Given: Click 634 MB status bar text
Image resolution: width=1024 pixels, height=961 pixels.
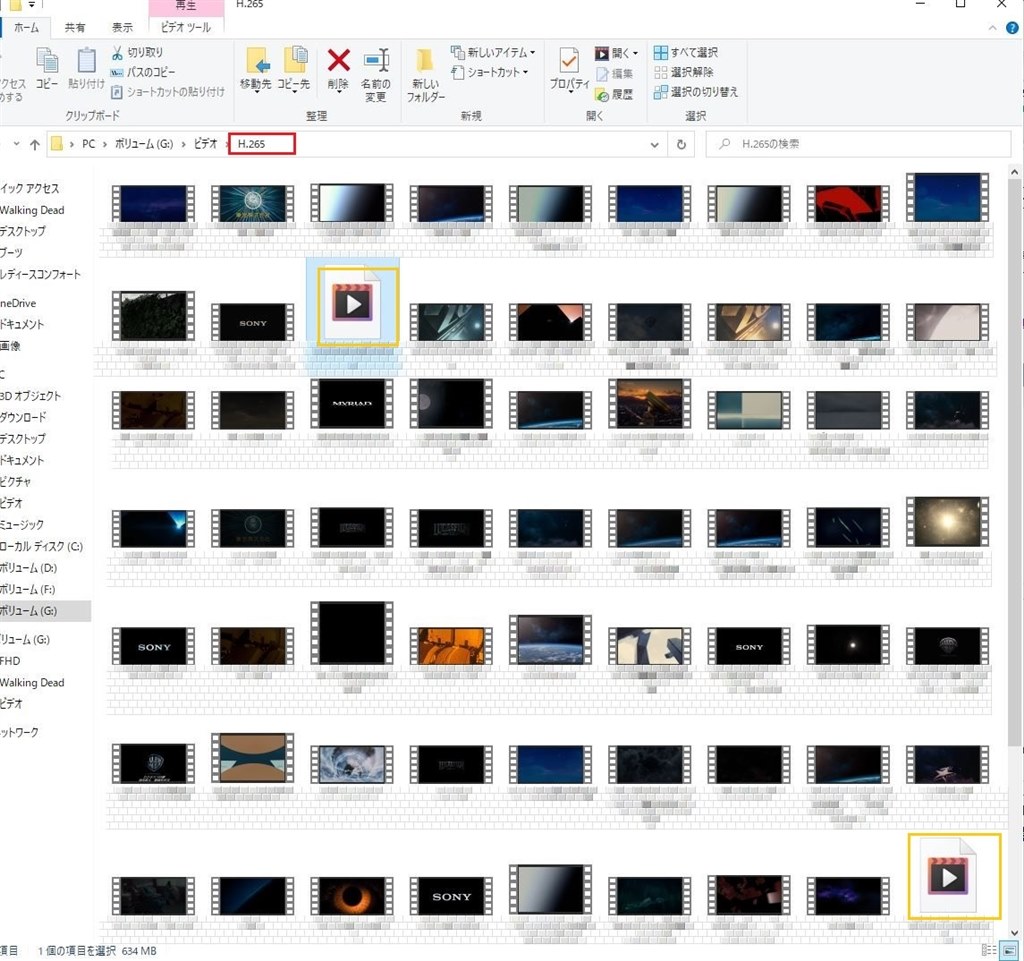Looking at the screenshot, I should click(x=138, y=951).
